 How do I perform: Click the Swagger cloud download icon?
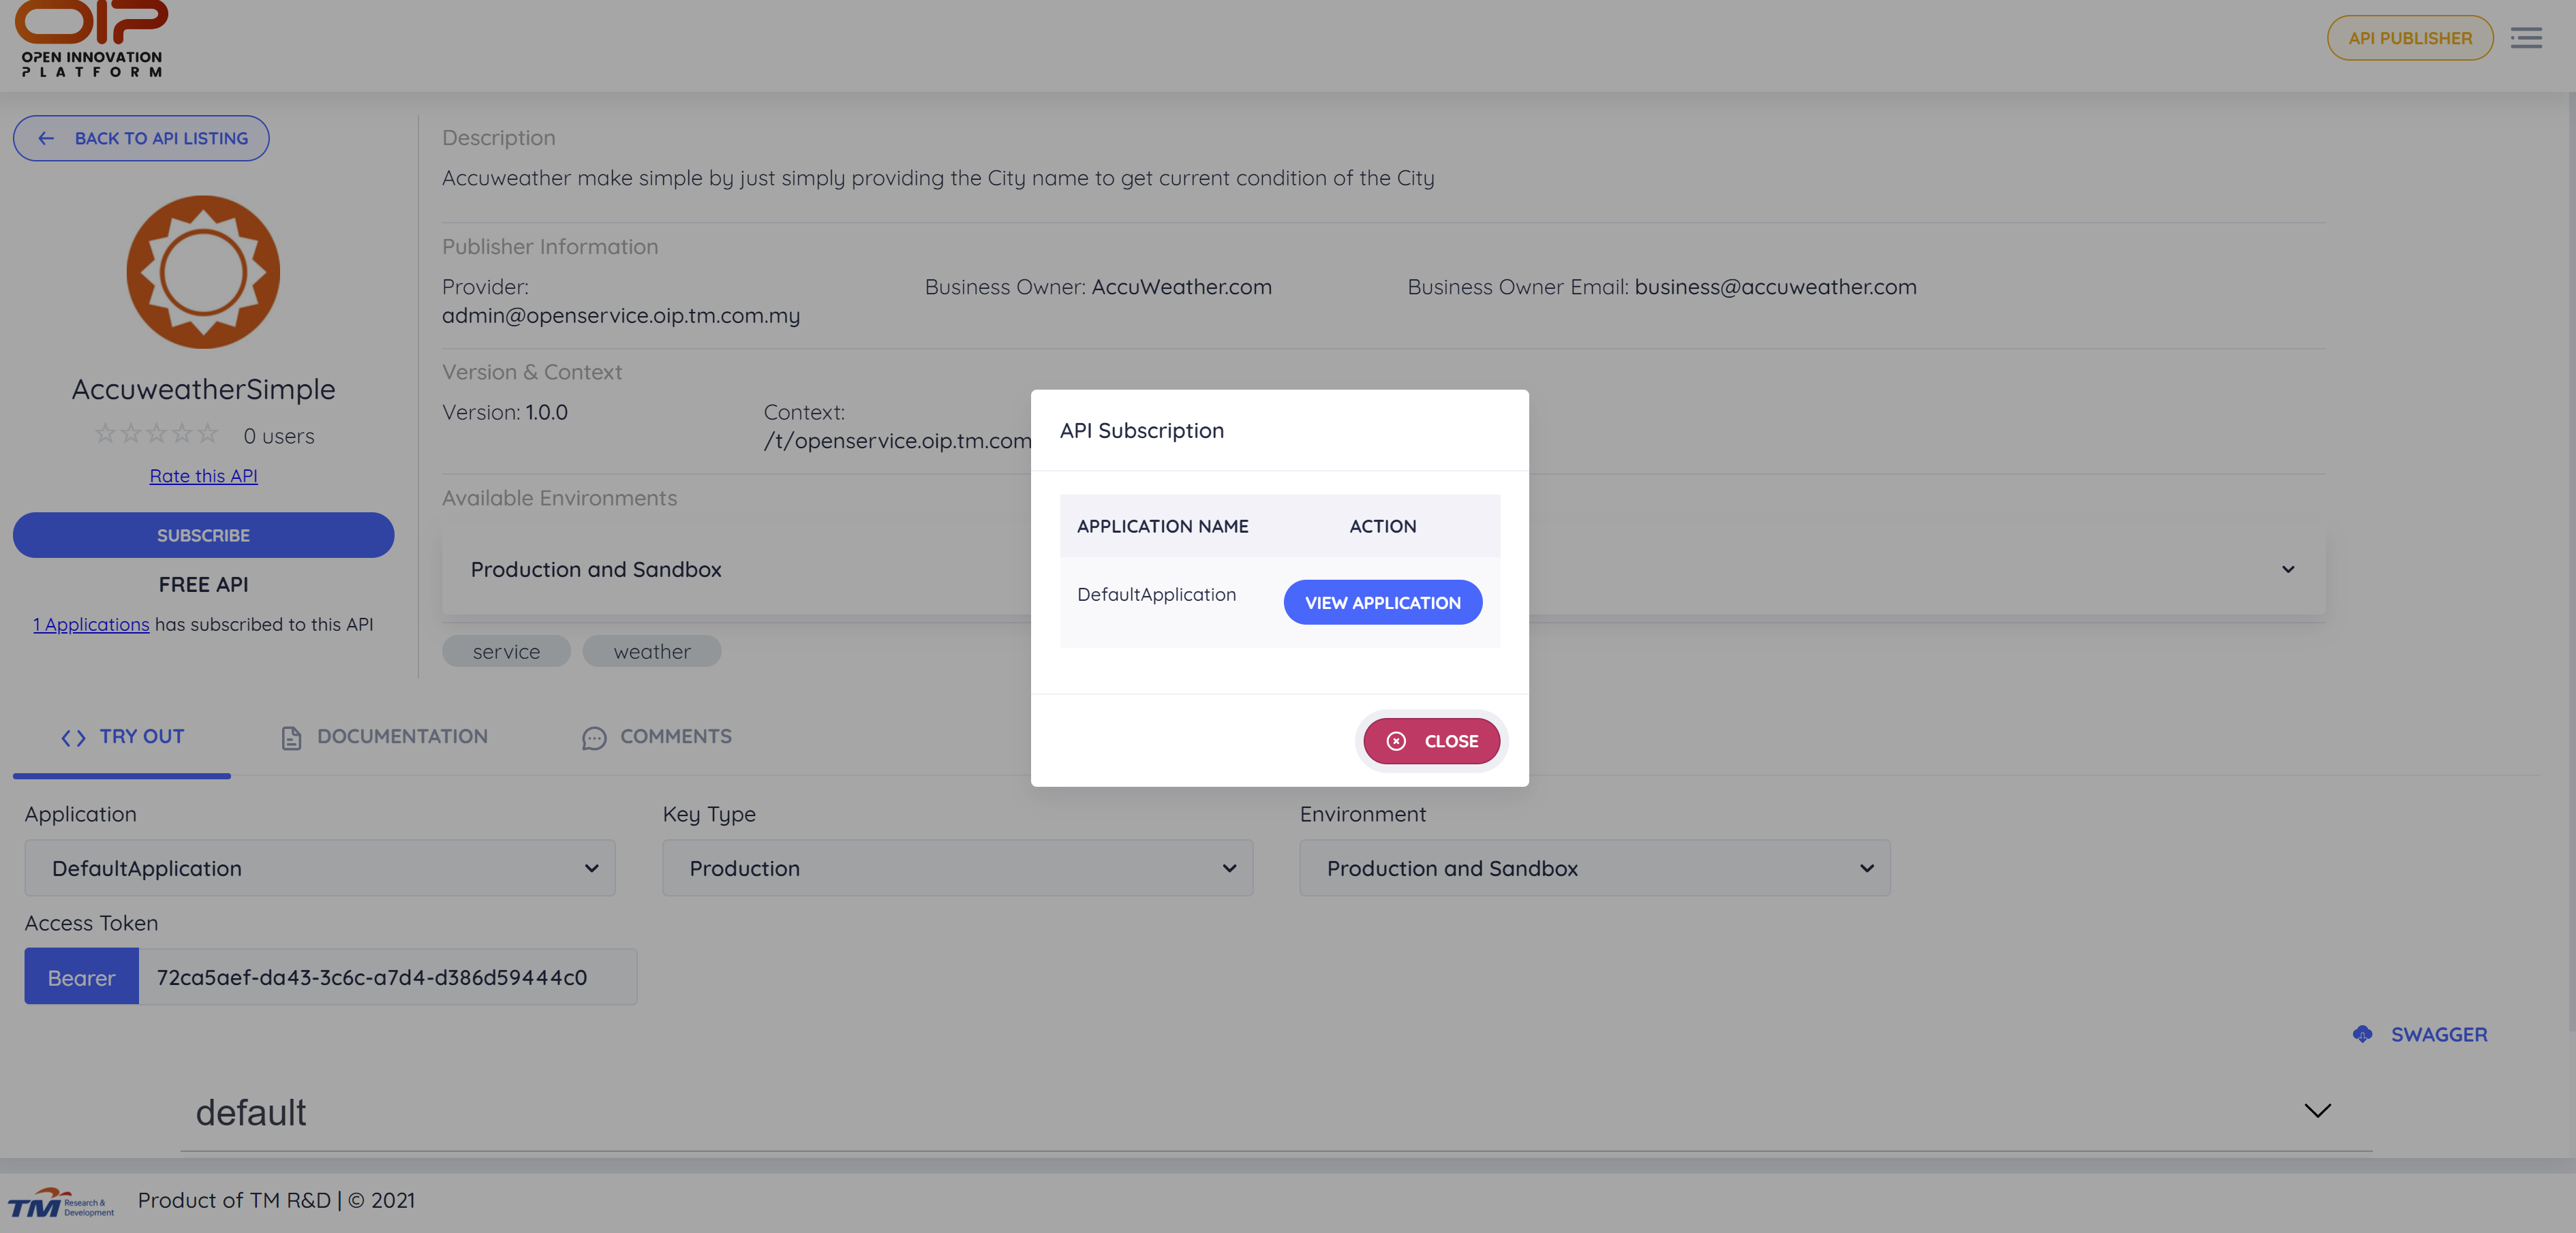2362,1034
